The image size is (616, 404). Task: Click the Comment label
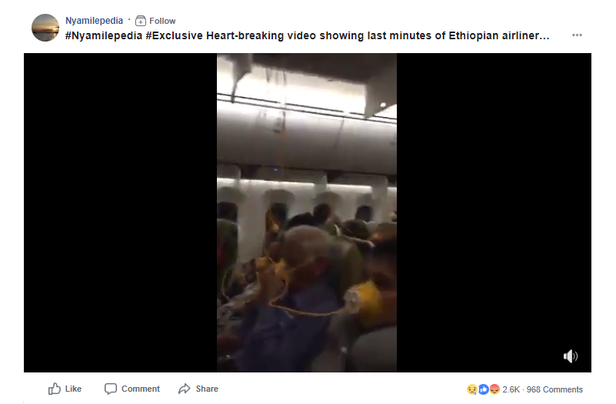tap(140, 389)
